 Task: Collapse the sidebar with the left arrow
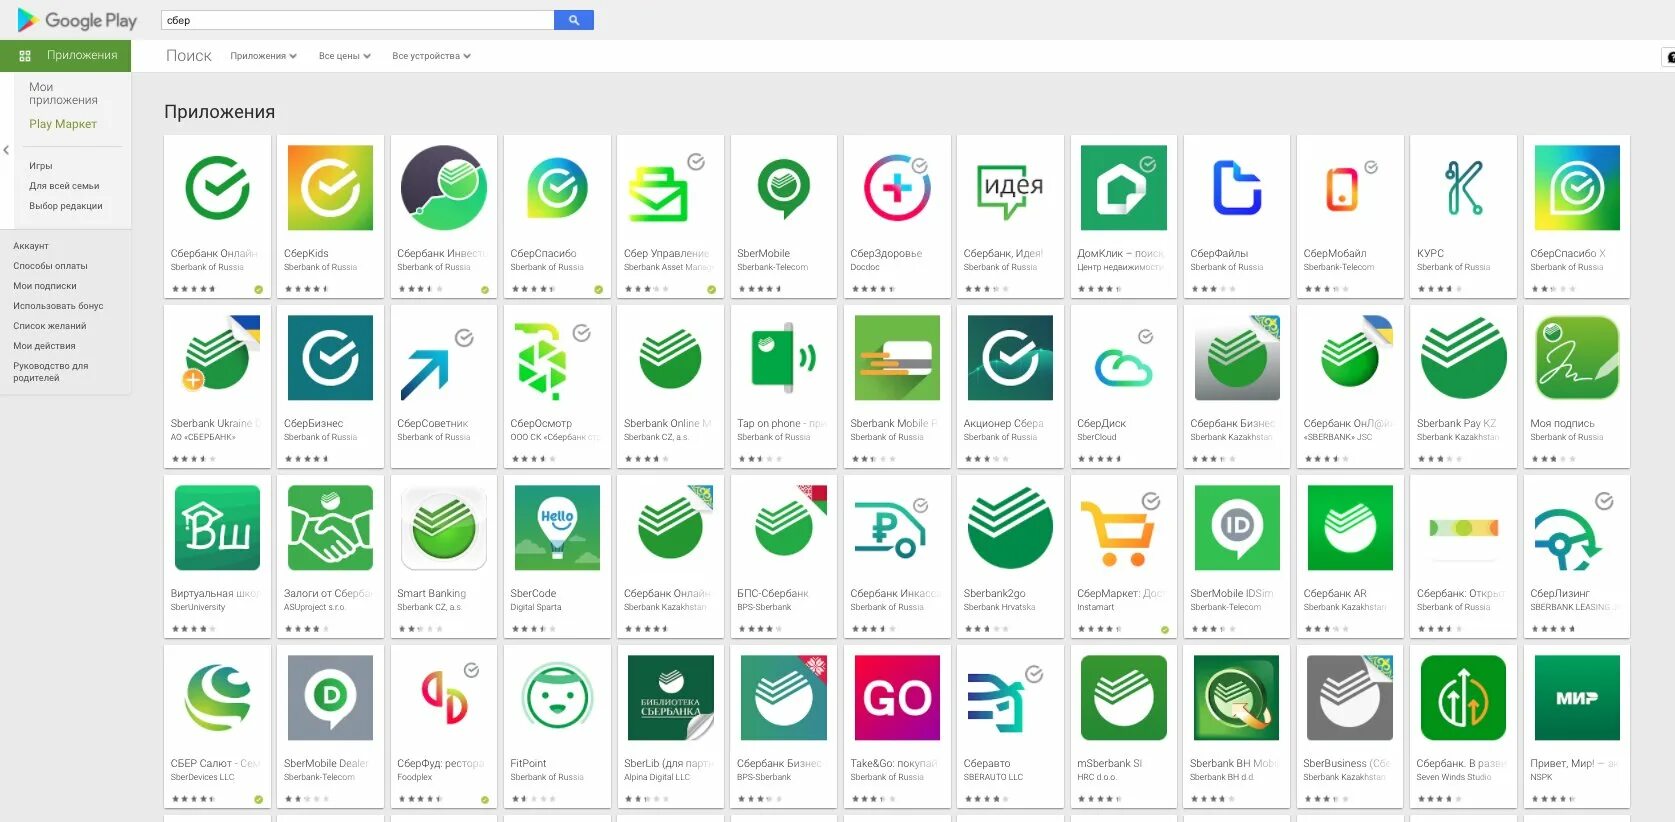click(x=6, y=150)
